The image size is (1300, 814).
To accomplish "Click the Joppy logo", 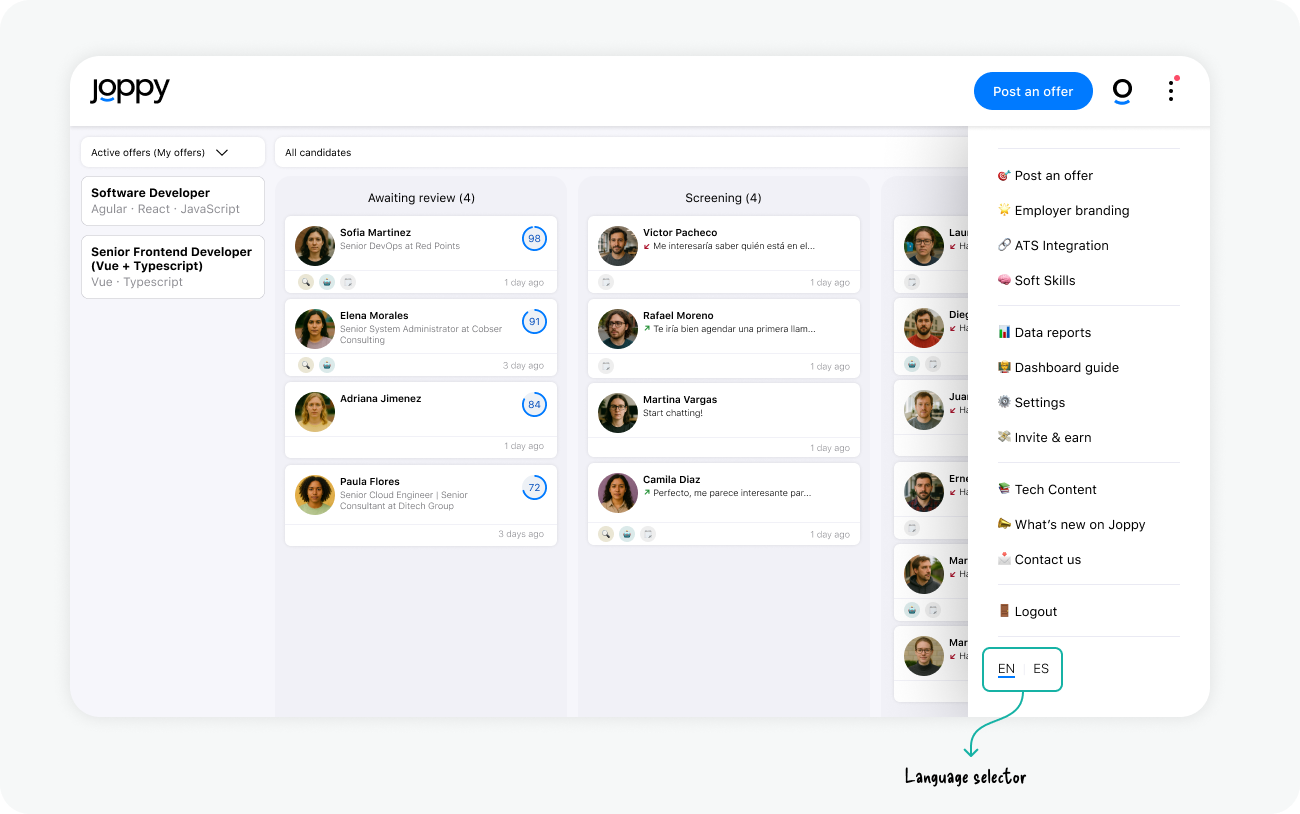I will 130,91.
